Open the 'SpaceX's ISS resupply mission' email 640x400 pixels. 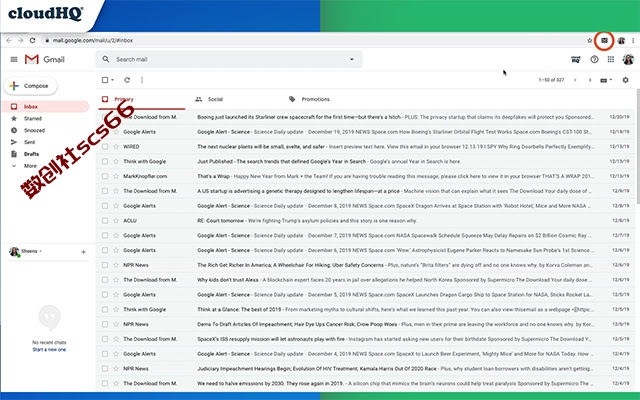366,339
